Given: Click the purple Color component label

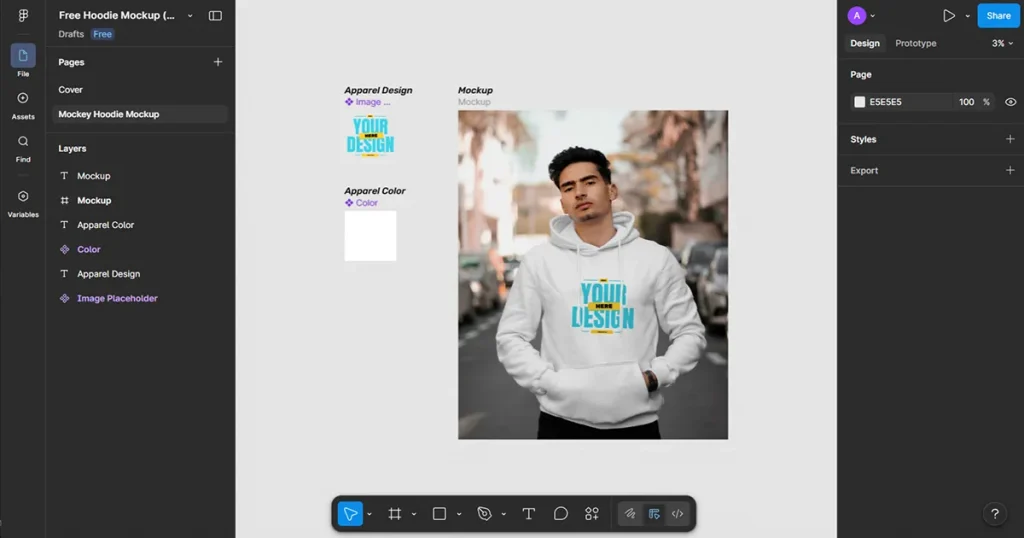Looking at the screenshot, I should (361, 203).
